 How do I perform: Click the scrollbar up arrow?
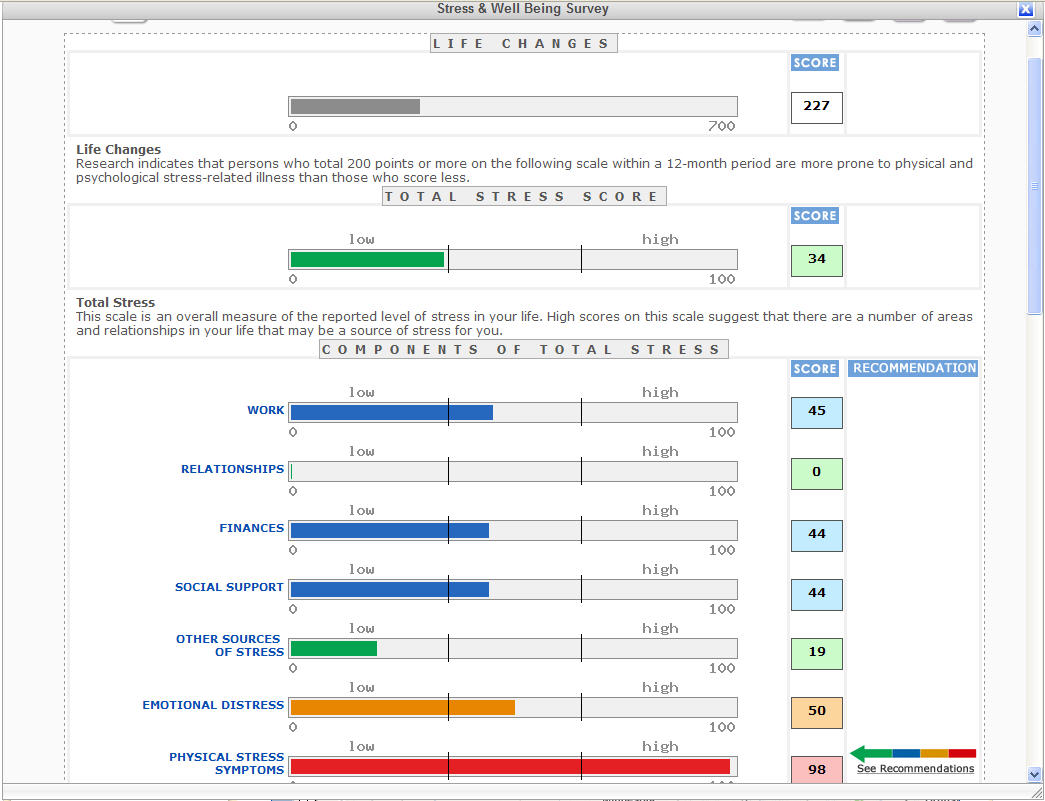1034,29
